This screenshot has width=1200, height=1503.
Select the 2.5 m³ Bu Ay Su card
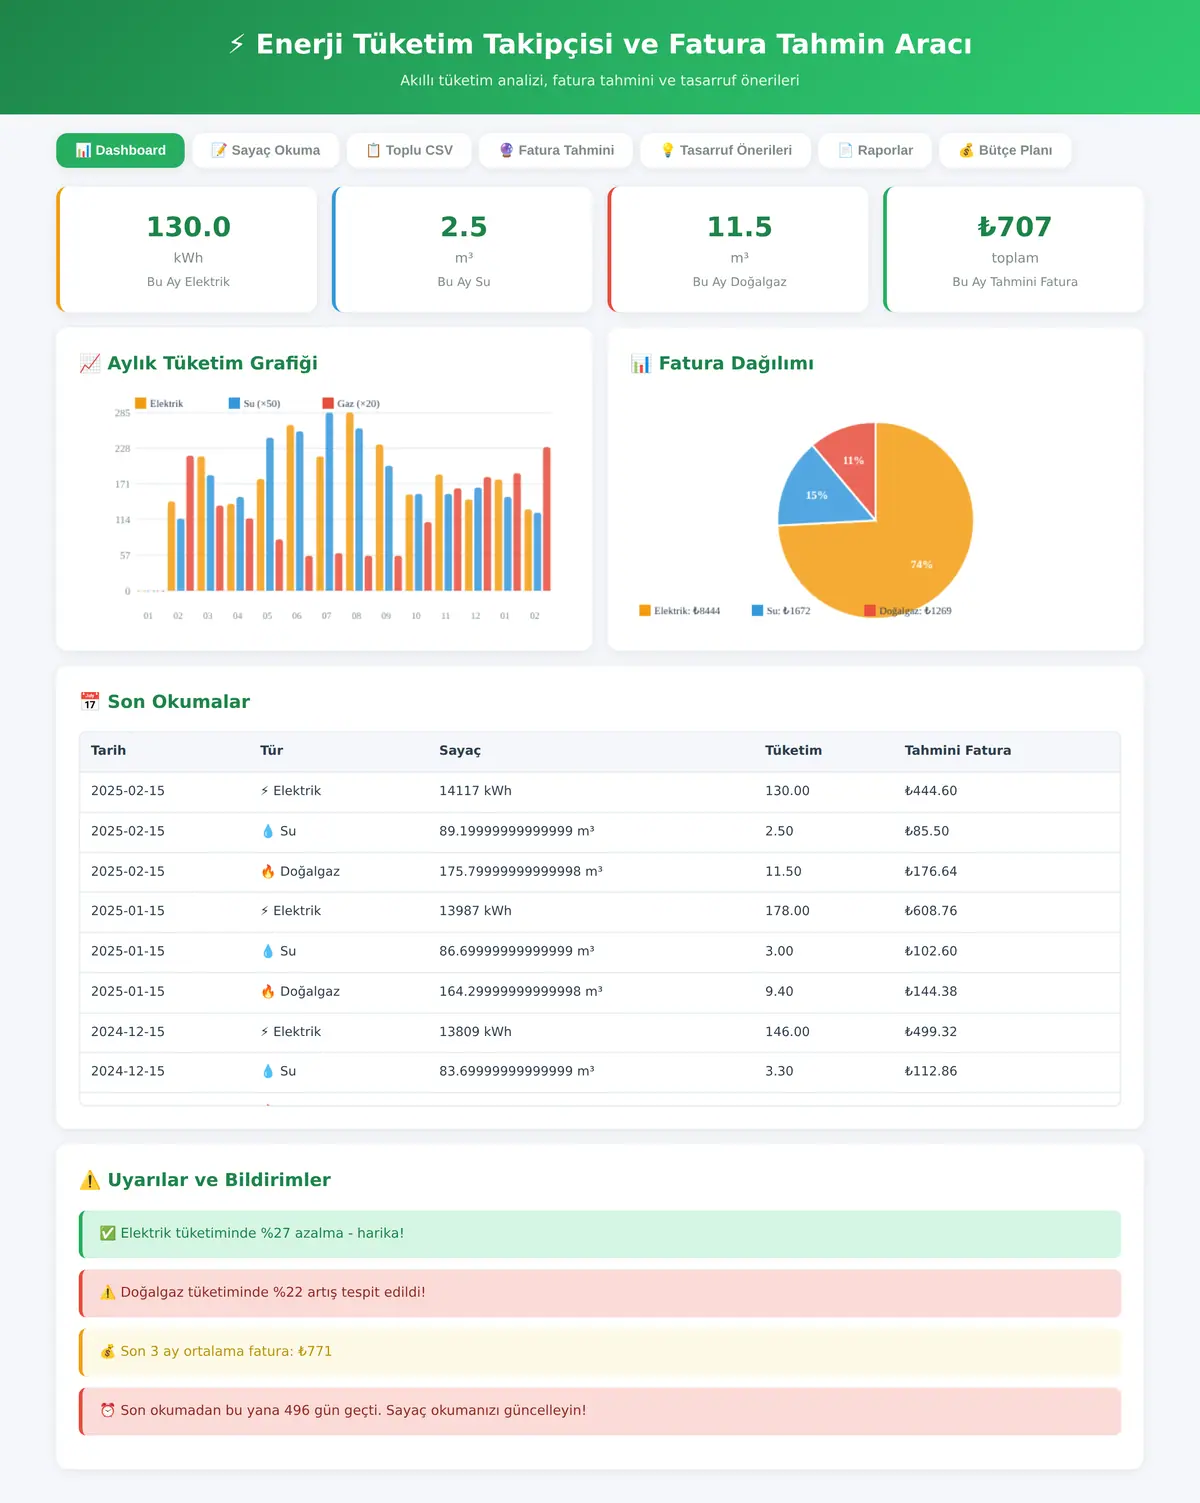pos(463,250)
